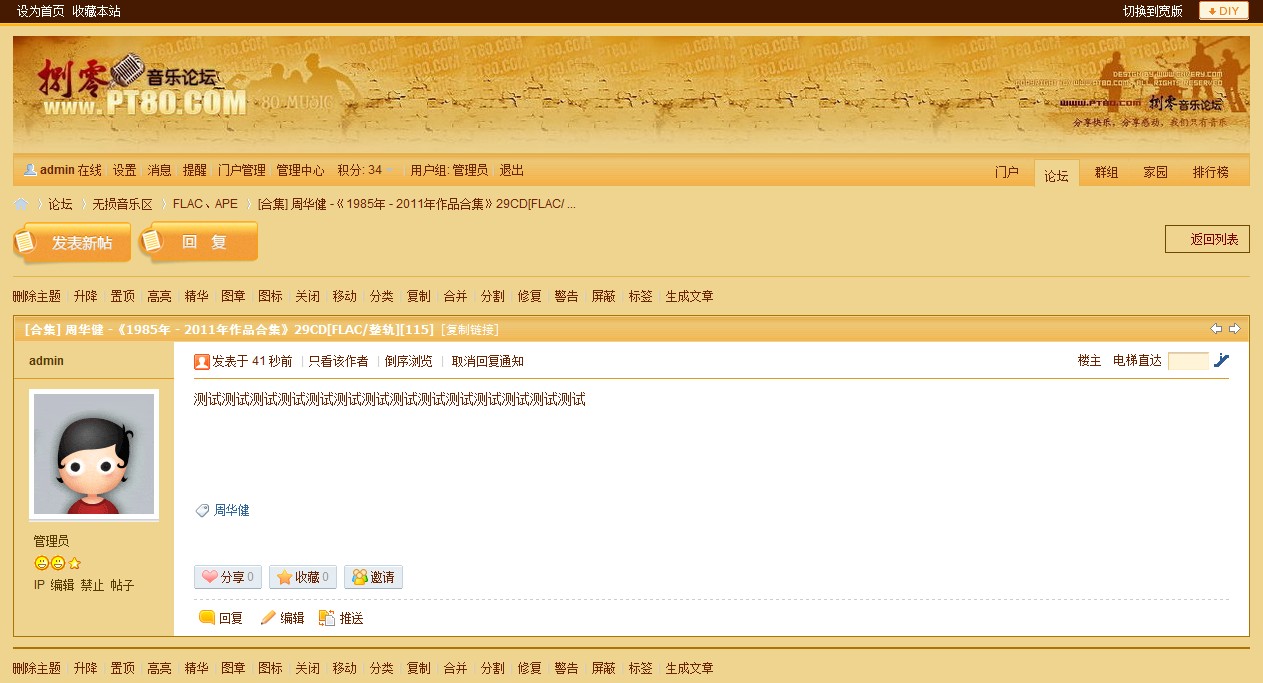Screen dimensions: 1263x683
Task: Click the 邀请 invite friends button
Action: (373, 577)
